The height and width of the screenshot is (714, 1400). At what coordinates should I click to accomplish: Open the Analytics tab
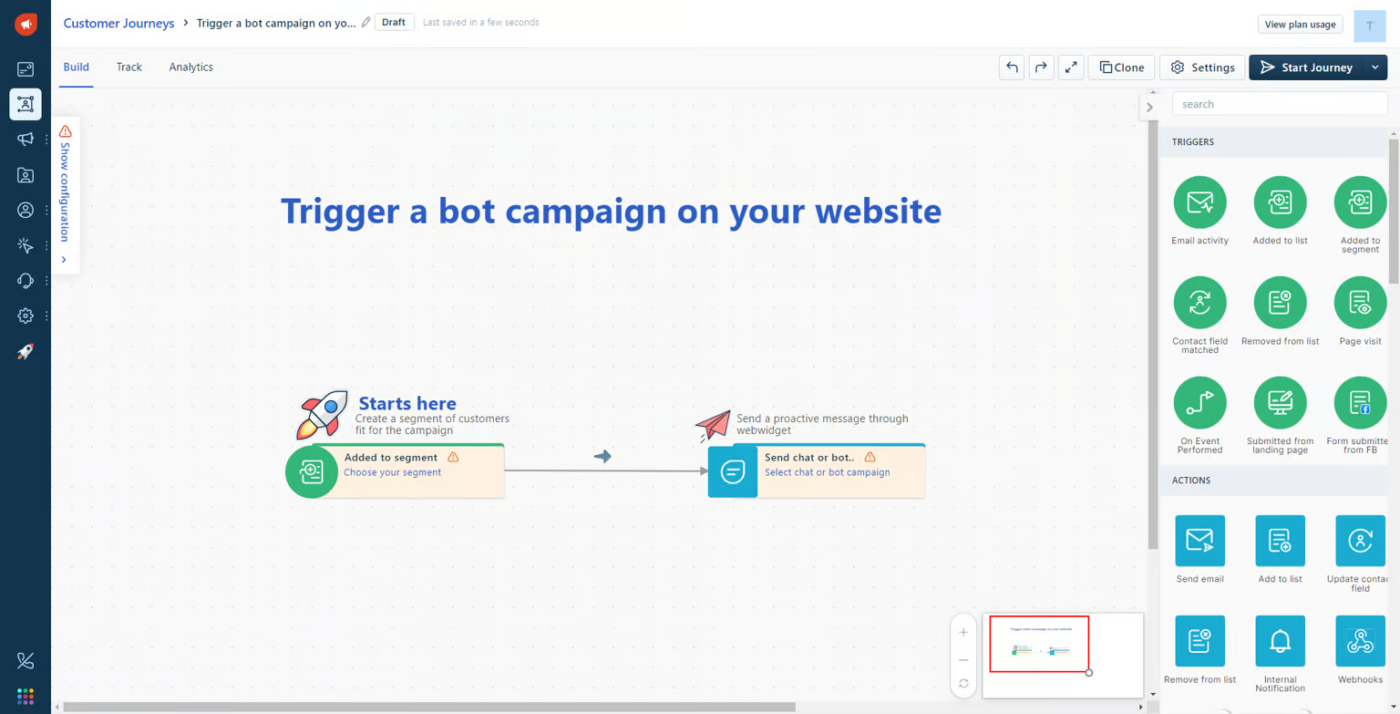(191, 67)
